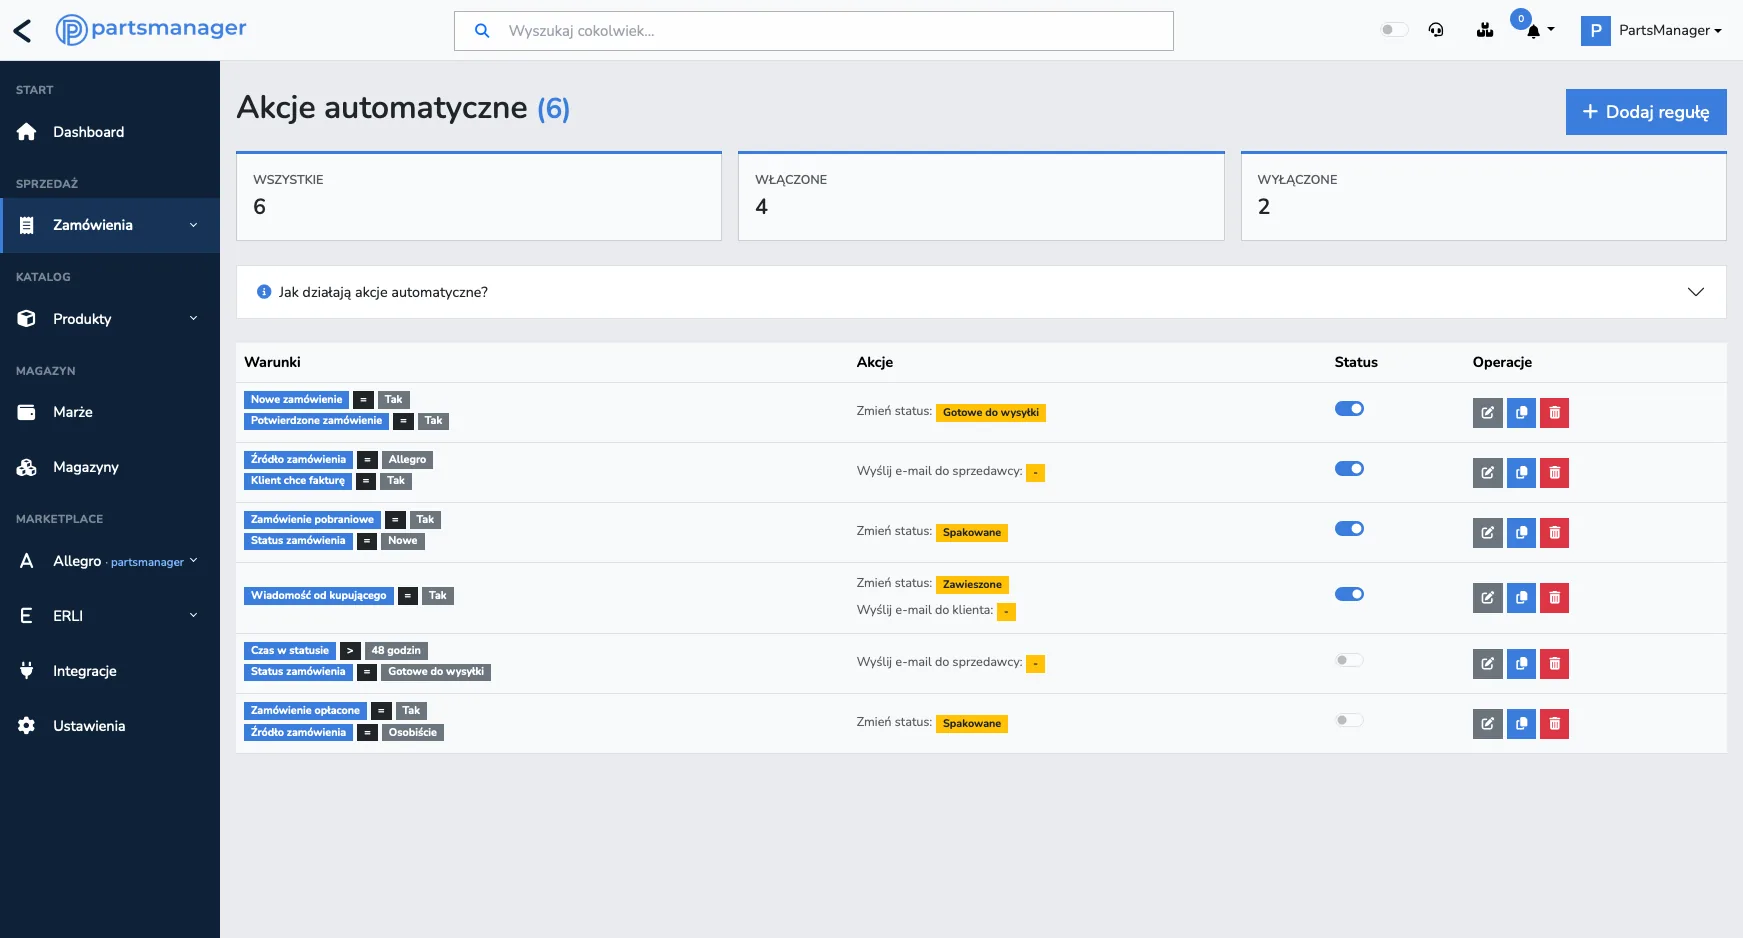1743x938 pixels.
Task: Go to Marże in the sidebar
Action: pyautogui.click(x=110, y=412)
